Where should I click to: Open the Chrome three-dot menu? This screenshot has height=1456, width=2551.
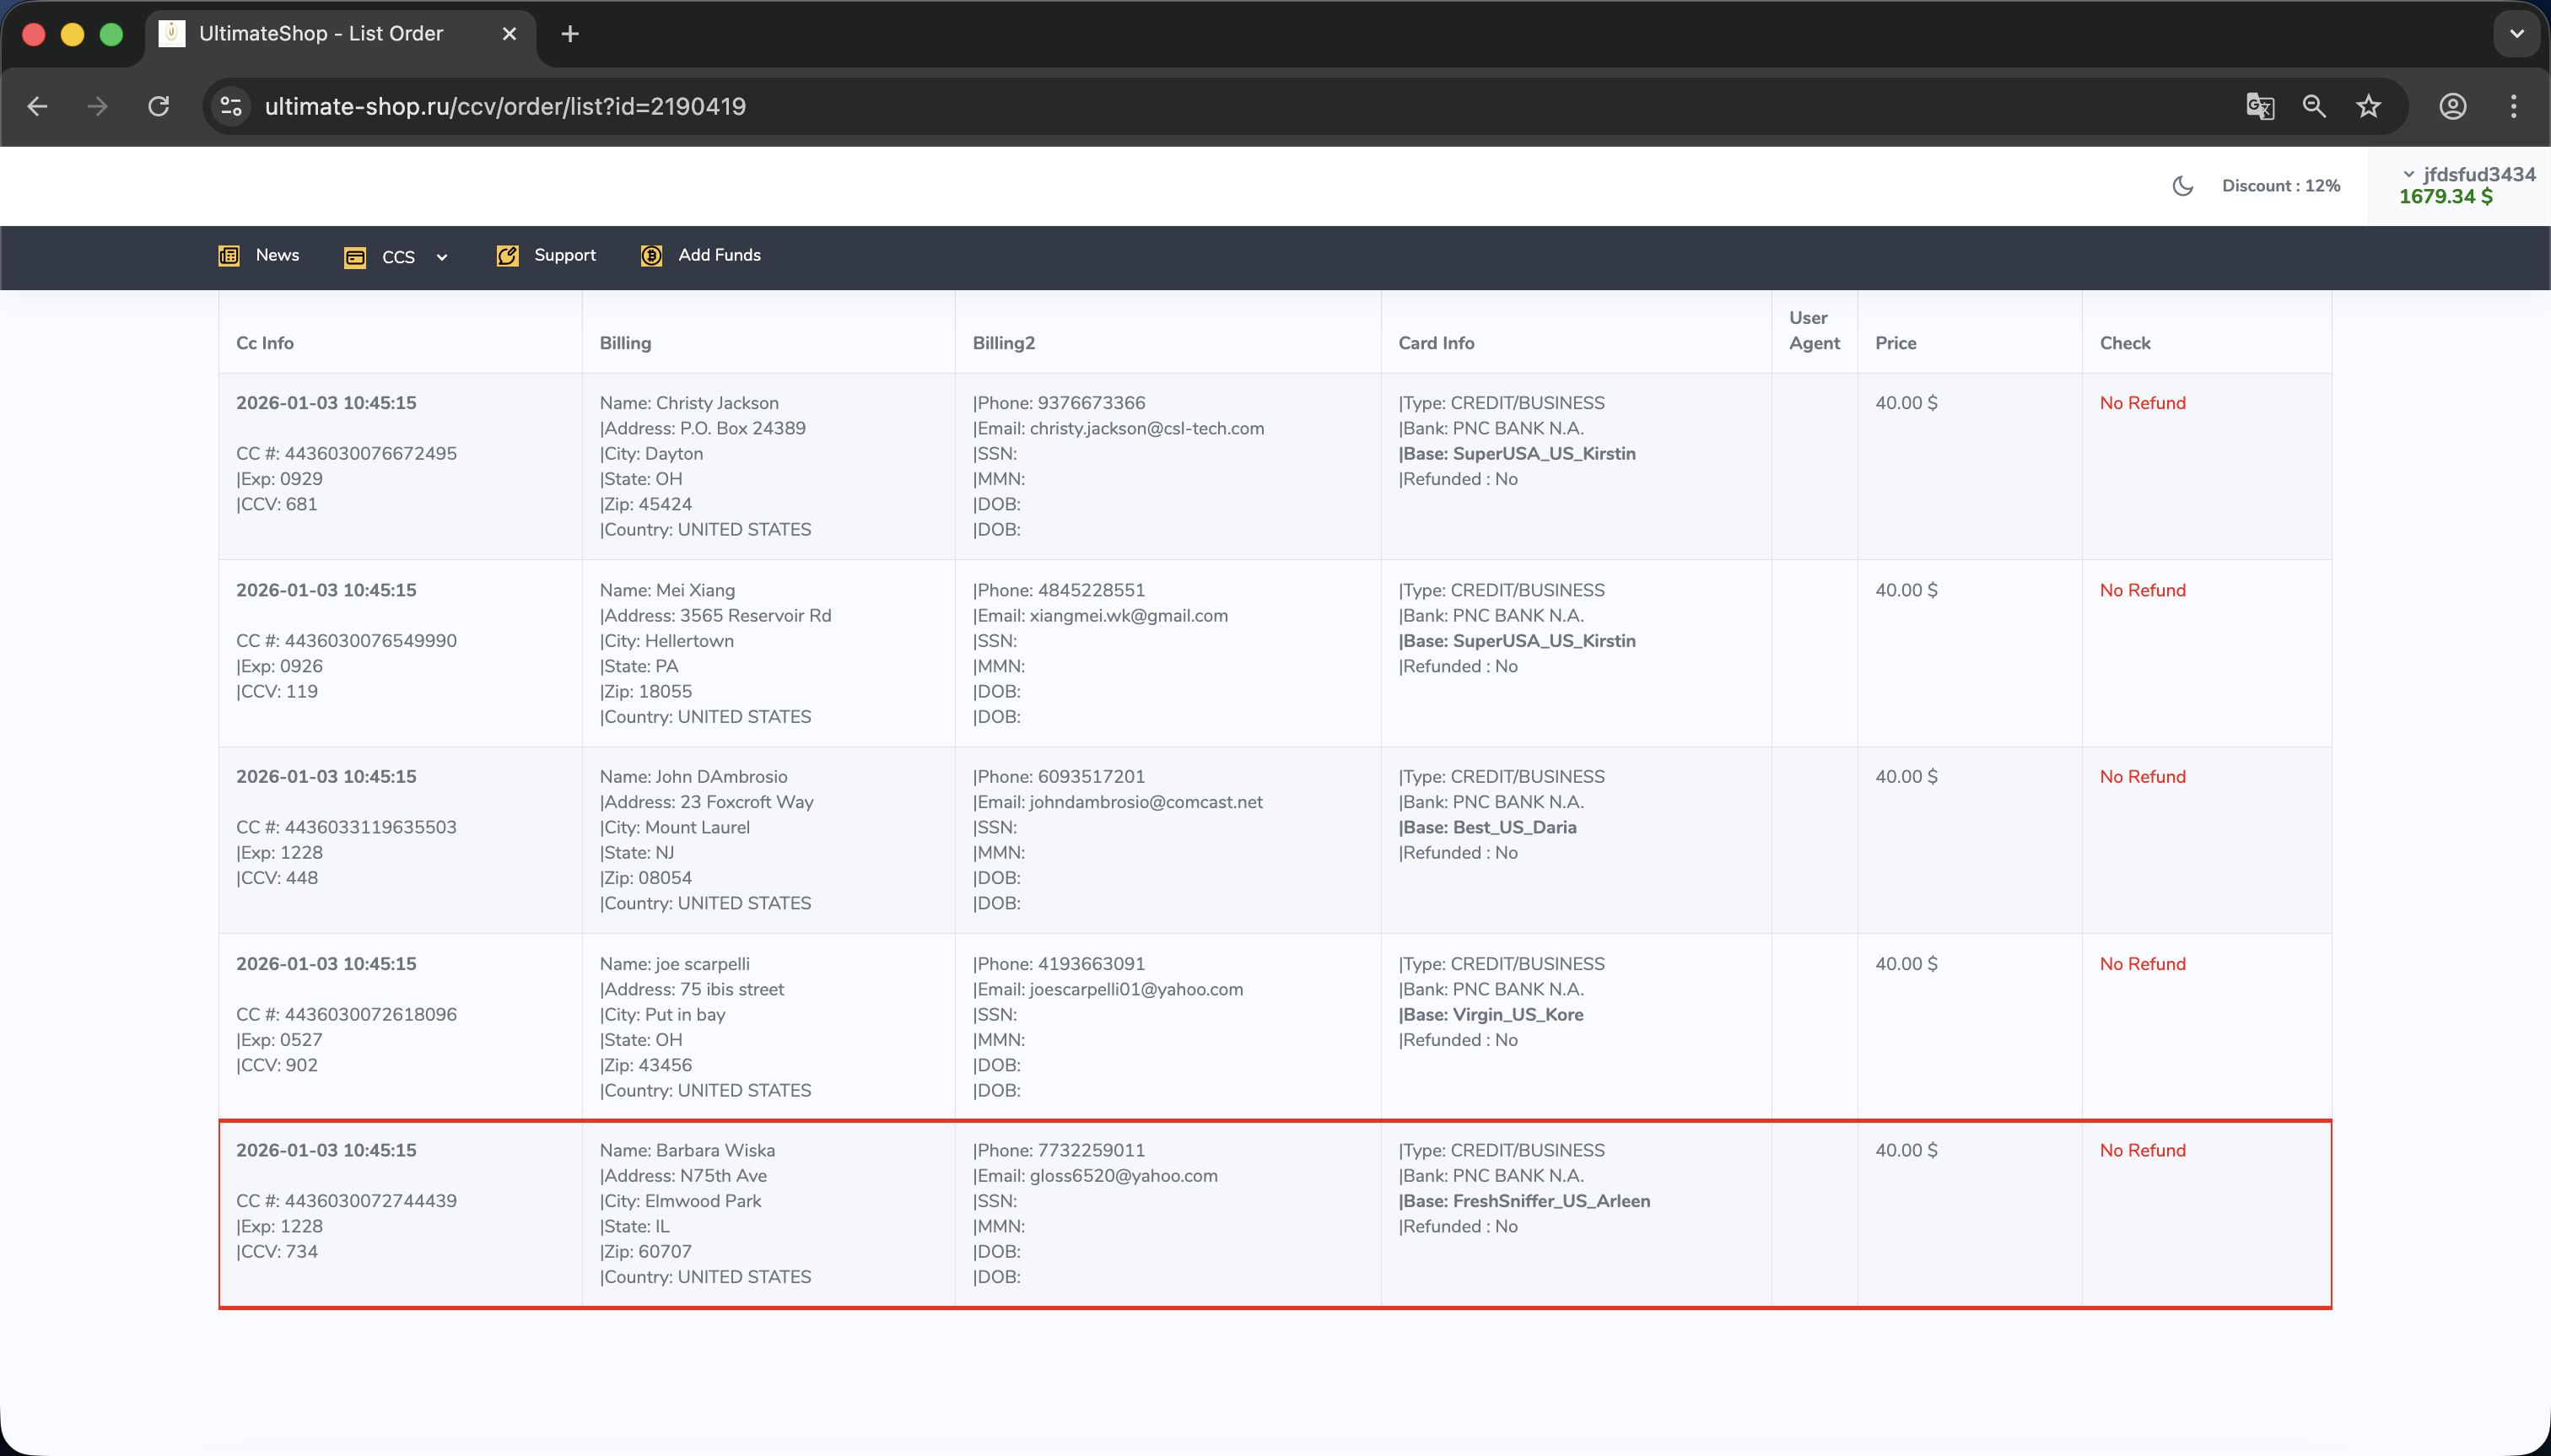(2513, 106)
